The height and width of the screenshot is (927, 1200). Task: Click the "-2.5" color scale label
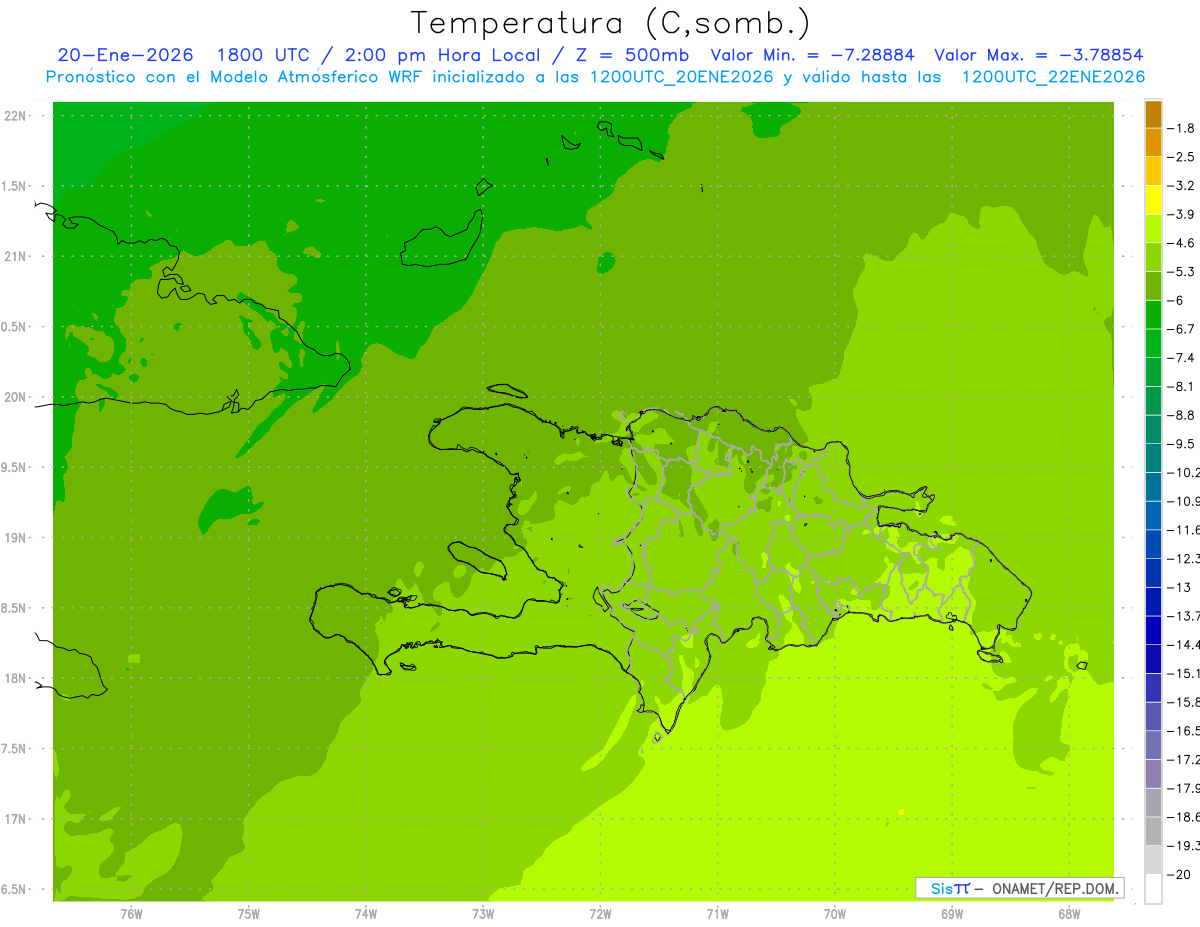point(1181,157)
